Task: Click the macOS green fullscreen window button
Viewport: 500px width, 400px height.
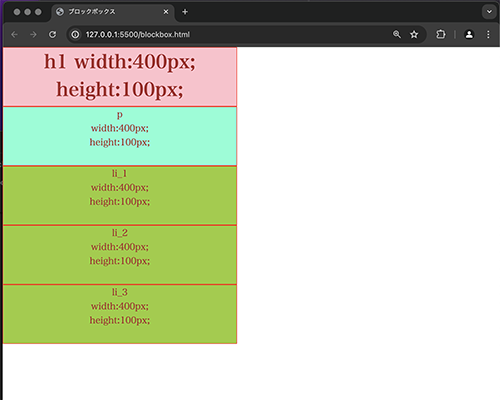Action: 38,12
